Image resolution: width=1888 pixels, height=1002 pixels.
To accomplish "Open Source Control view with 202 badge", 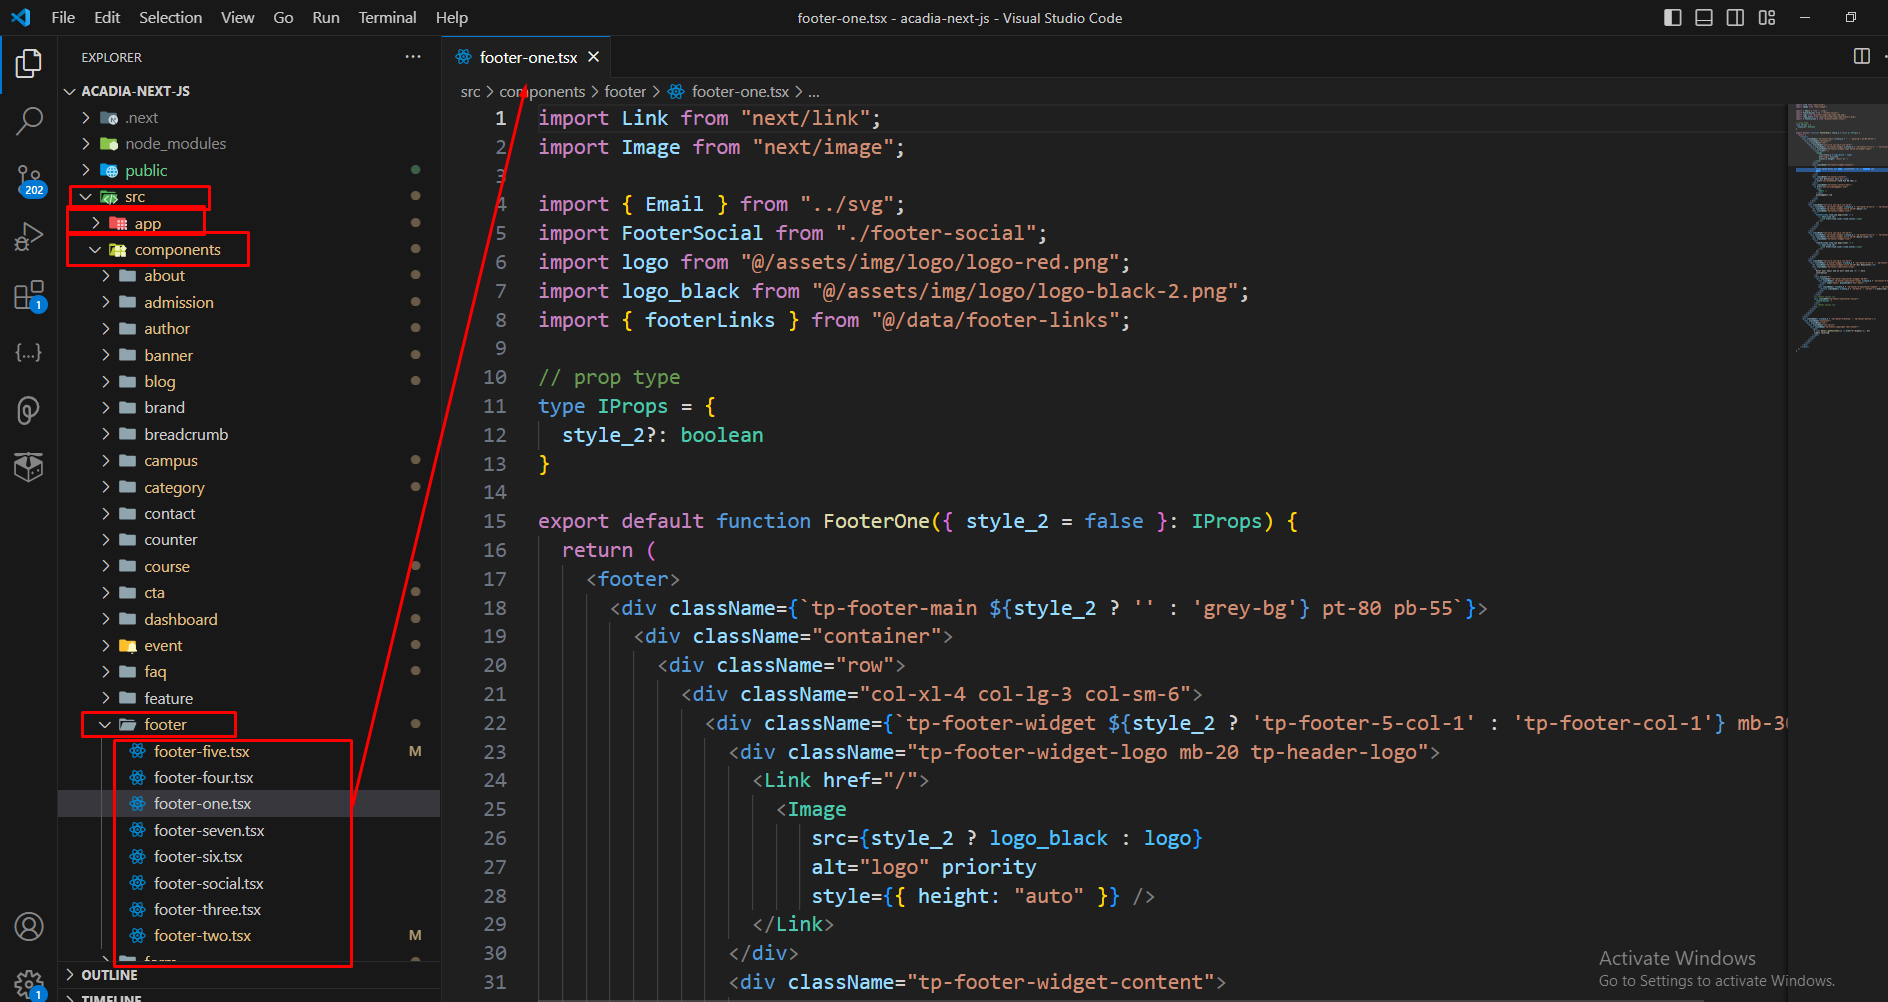I will click(29, 180).
